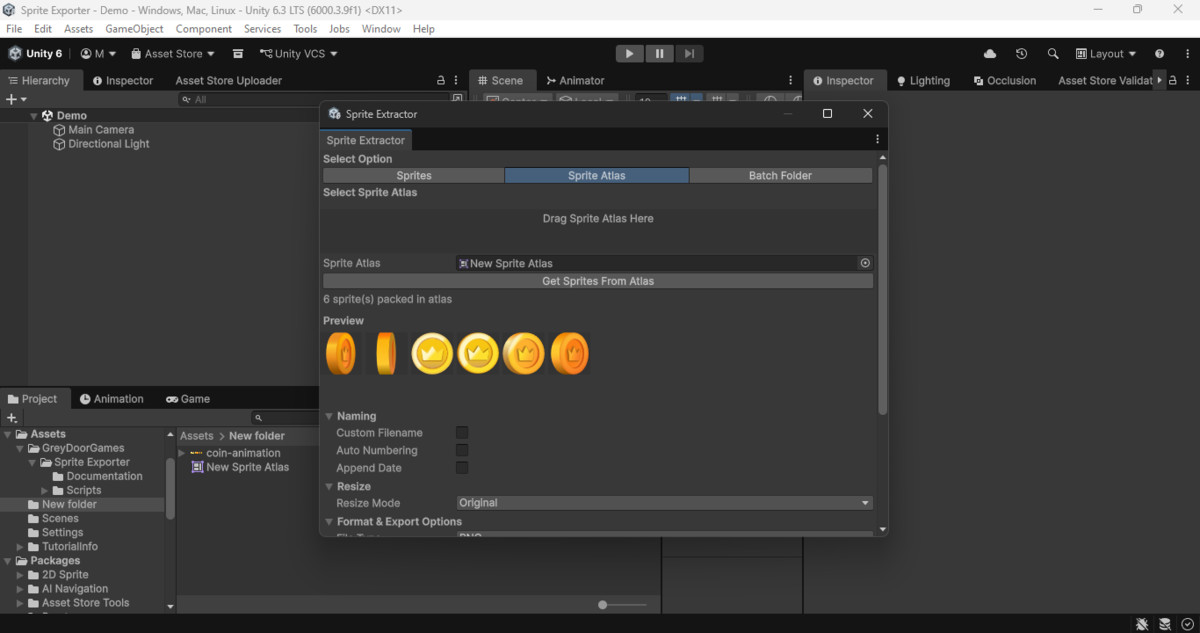Open the Hierarchy plus create dropdown
The height and width of the screenshot is (633, 1200).
click(16, 99)
